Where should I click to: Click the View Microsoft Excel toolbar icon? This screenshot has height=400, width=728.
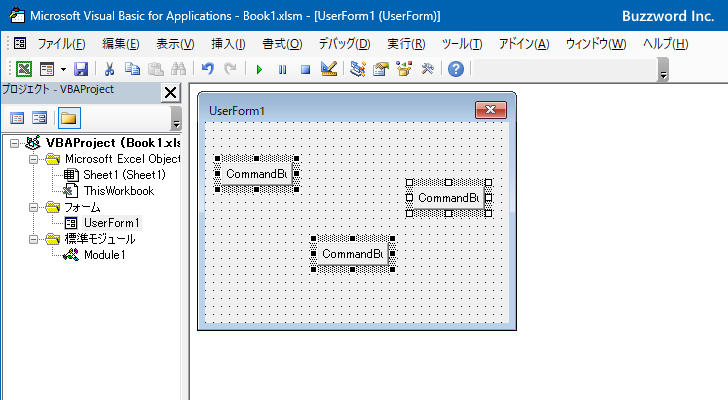click(24, 69)
